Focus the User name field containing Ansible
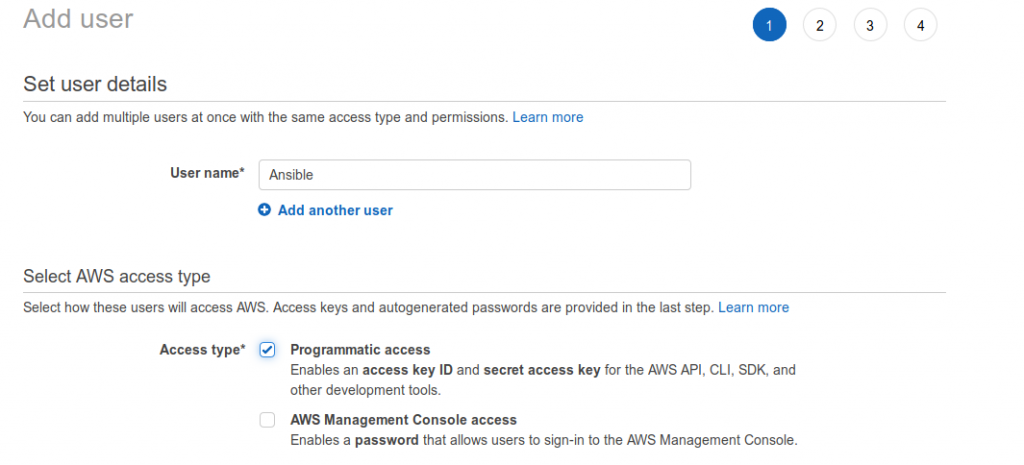 coord(475,175)
